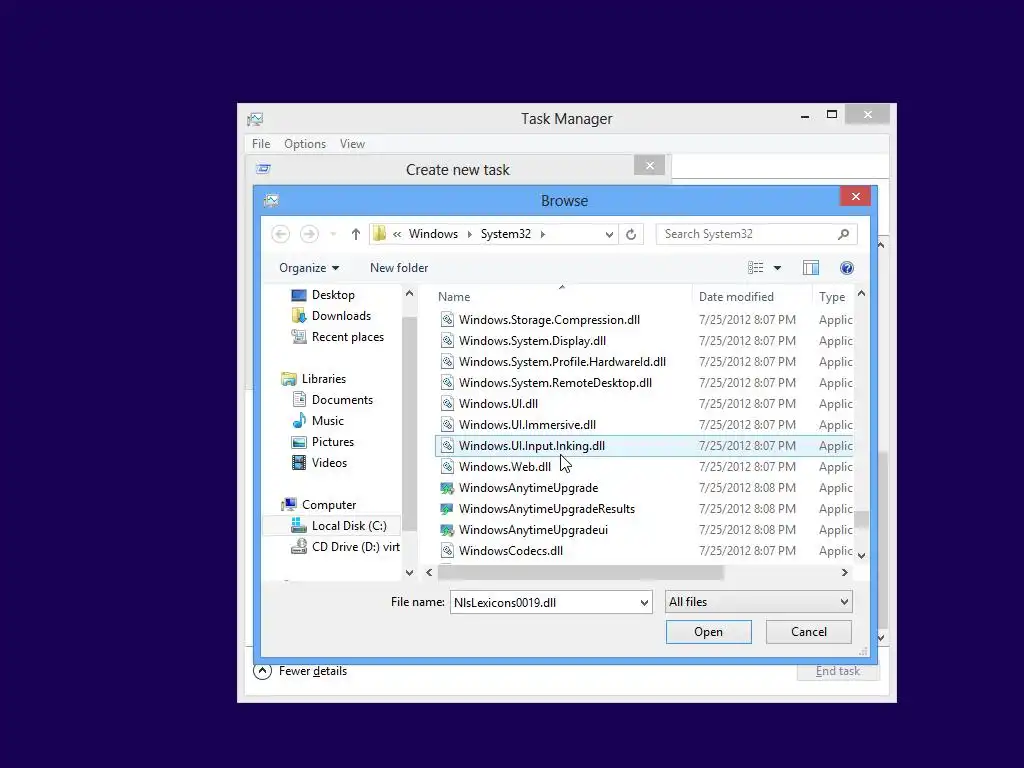Click the End task button in Task Manager

838,671
